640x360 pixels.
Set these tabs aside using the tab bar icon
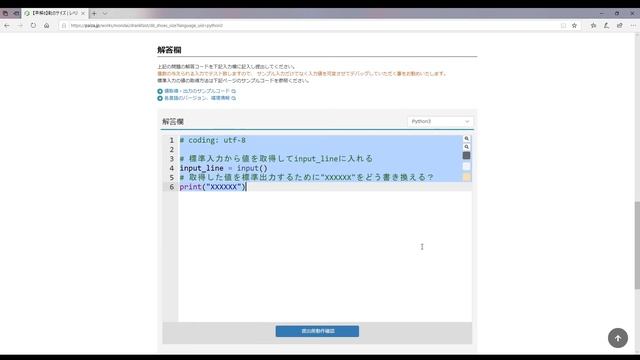tap(16, 13)
